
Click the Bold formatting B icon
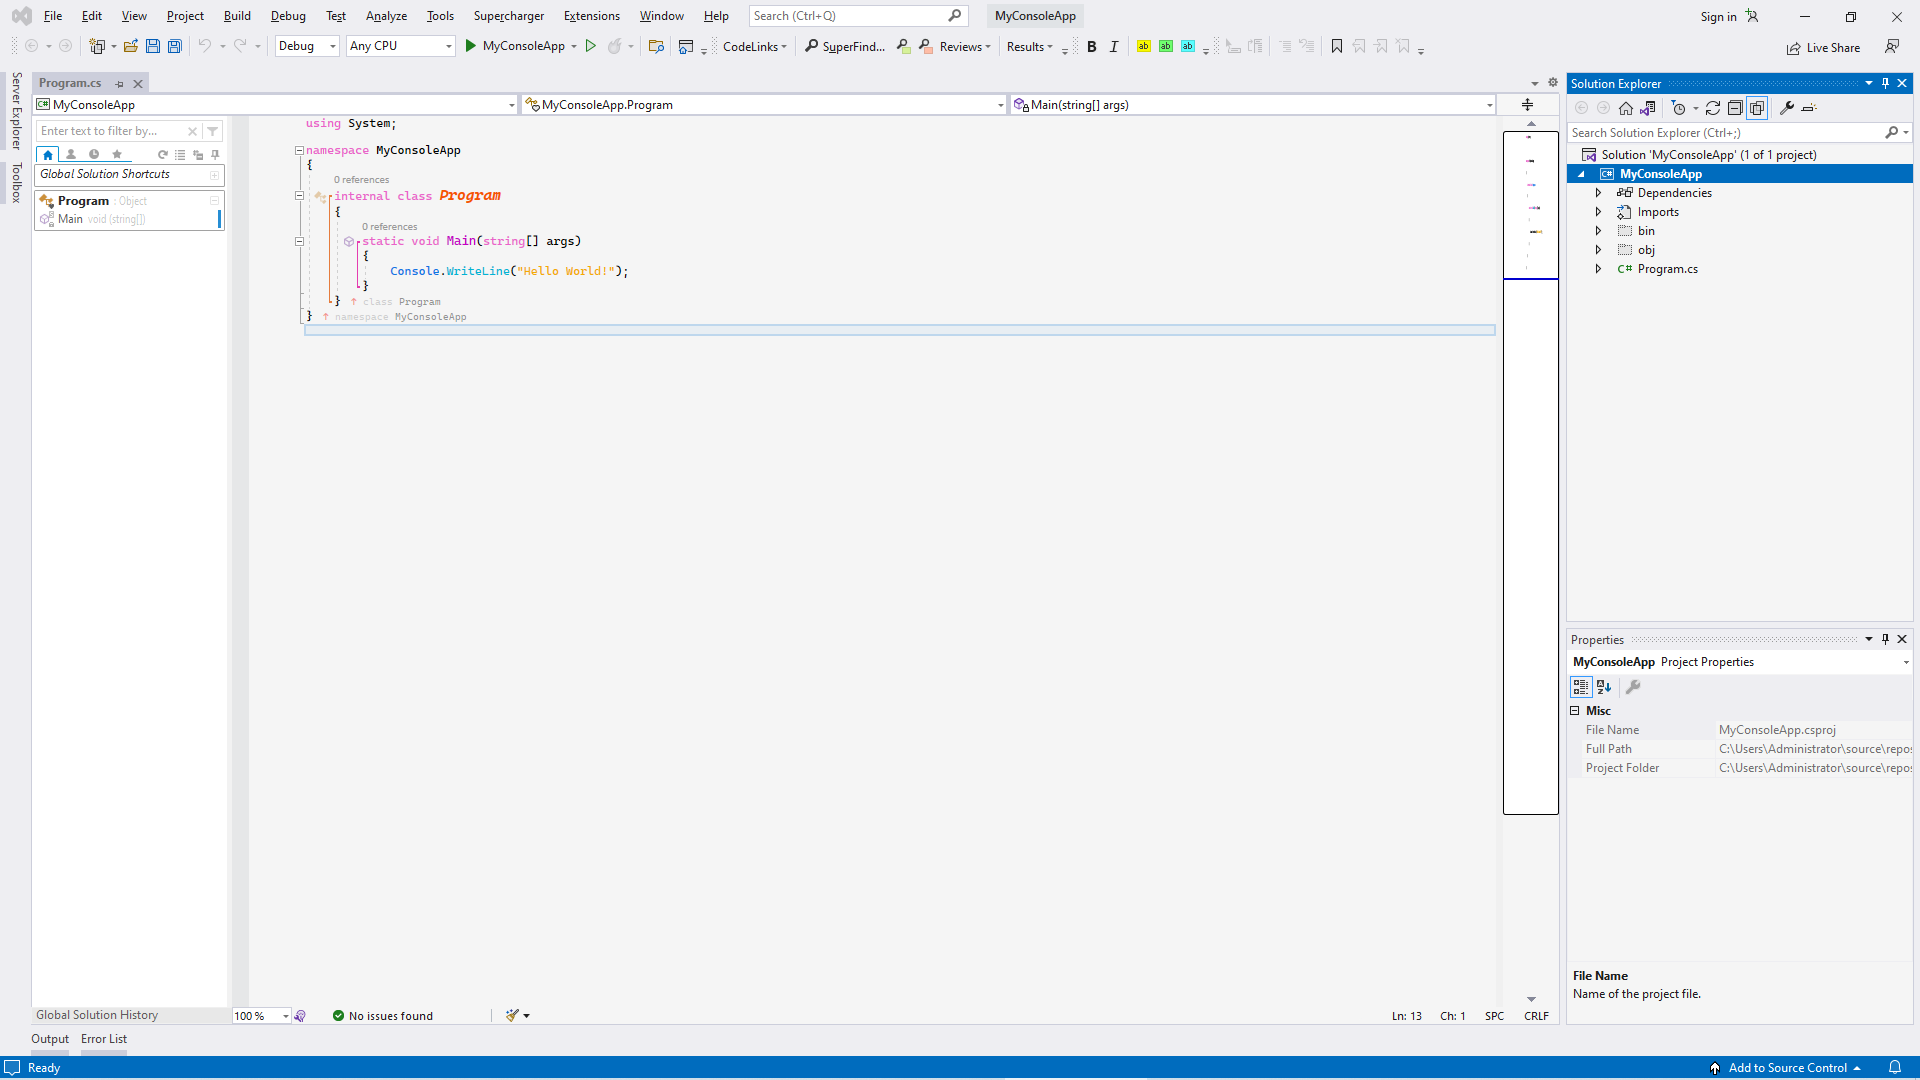click(x=1092, y=47)
